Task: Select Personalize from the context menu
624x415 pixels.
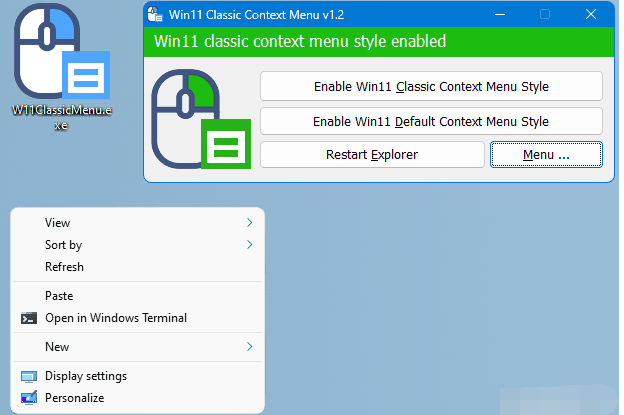Action: pyautogui.click(x=138, y=398)
